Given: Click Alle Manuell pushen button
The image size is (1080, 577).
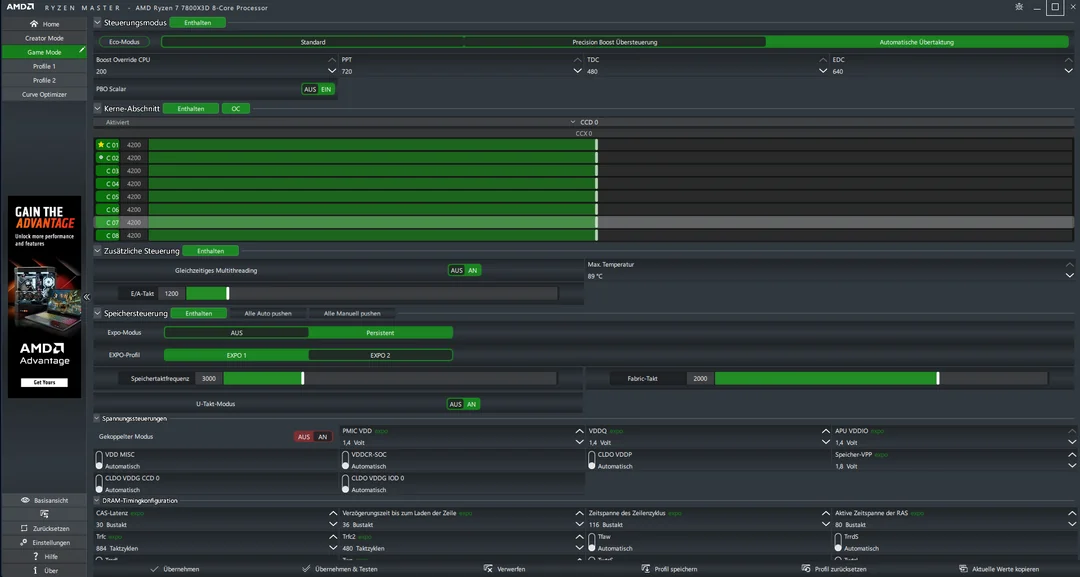Looking at the screenshot, I should [x=352, y=313].
